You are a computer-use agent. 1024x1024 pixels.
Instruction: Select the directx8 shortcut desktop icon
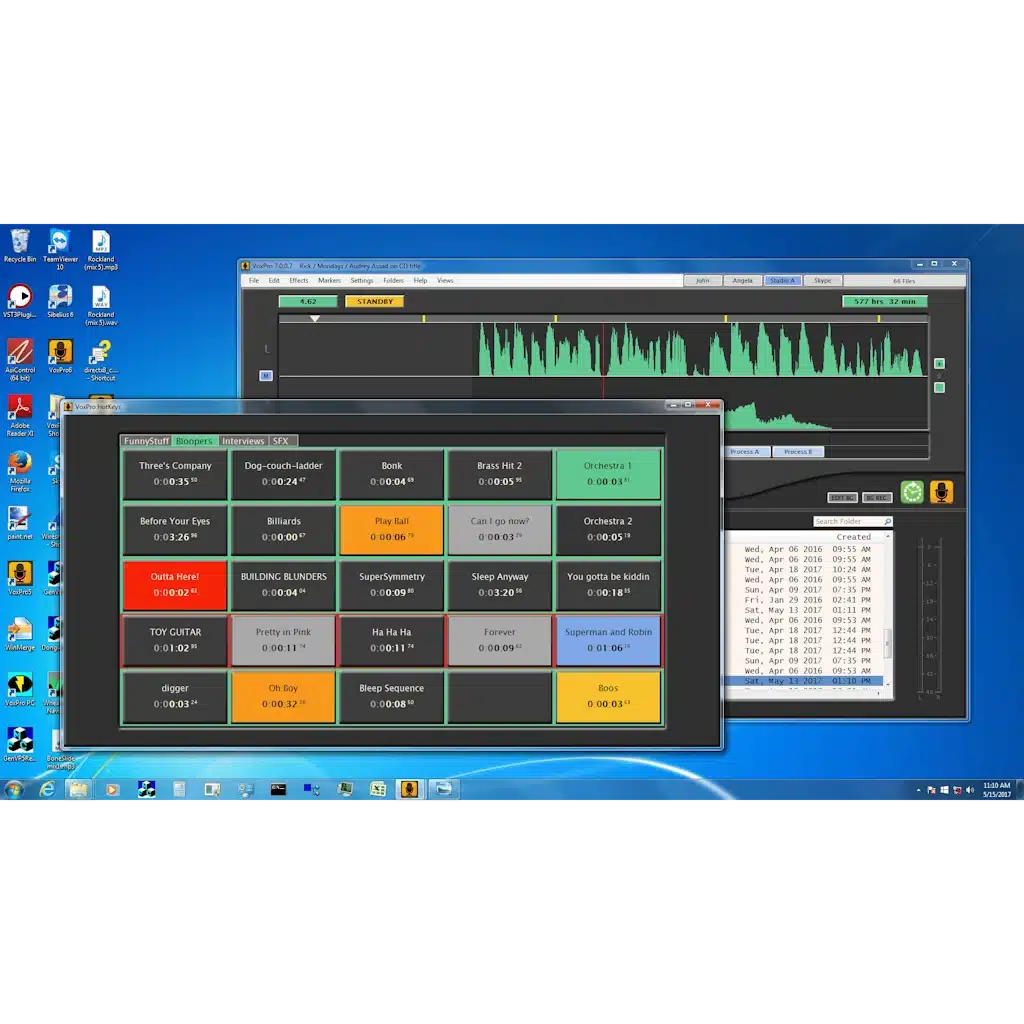pyautogui.click(x=101, y=360)
